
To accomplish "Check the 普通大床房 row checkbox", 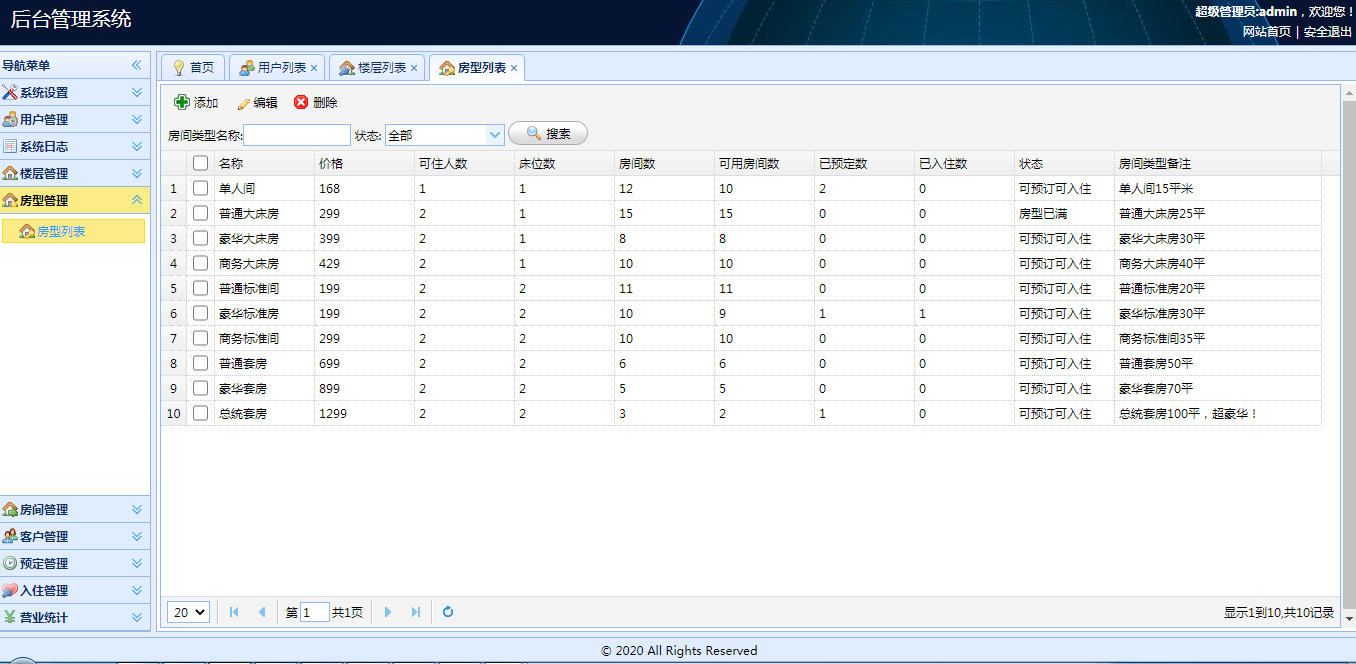I will pos(201,213).
